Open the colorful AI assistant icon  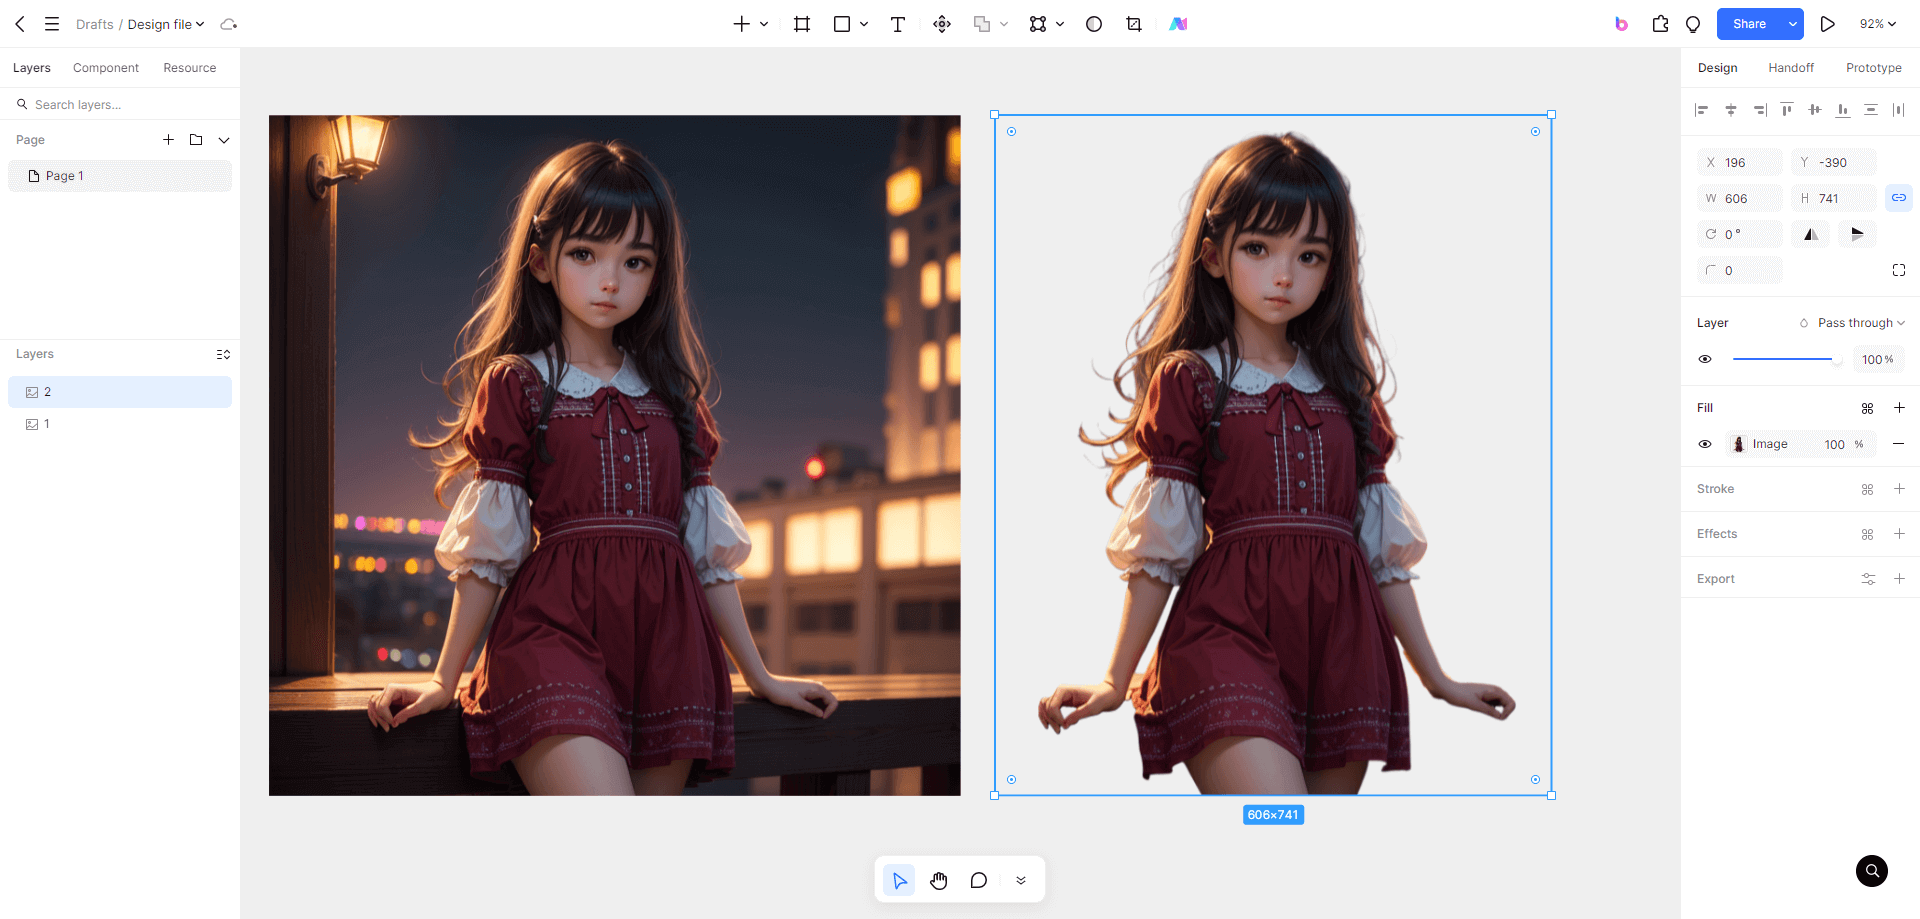1179,24
